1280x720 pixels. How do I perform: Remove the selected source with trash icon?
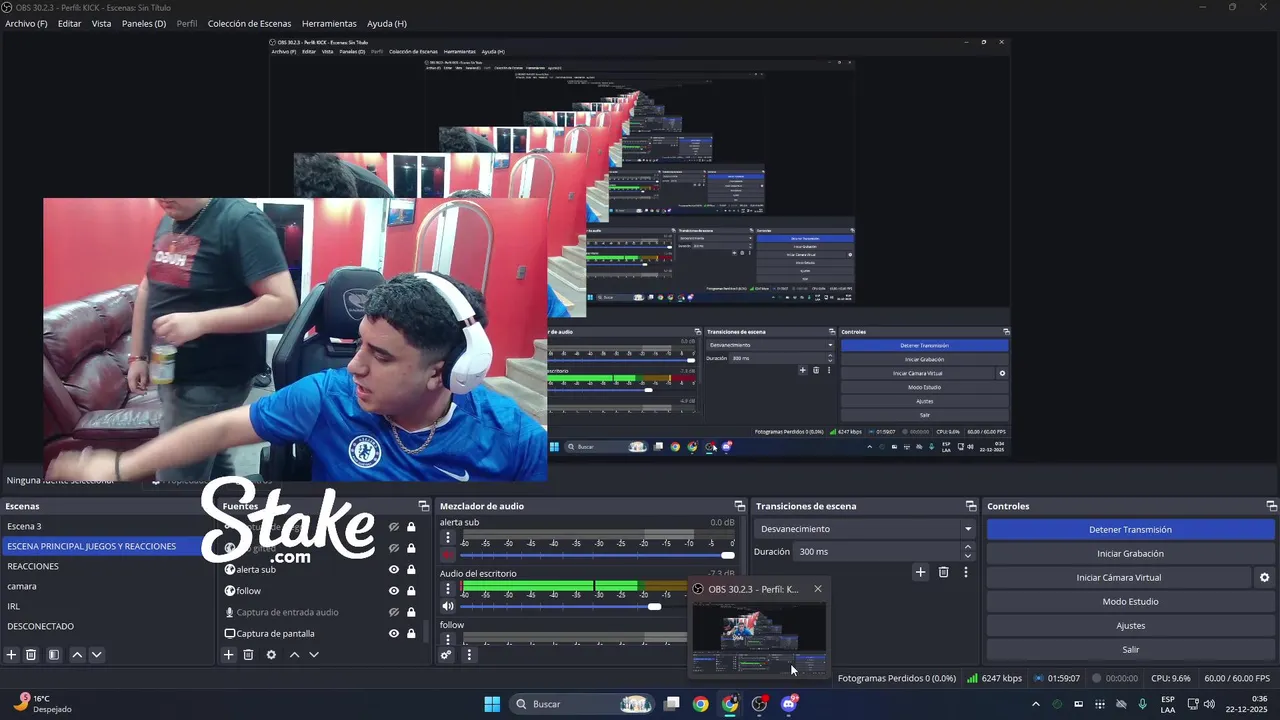[x=248, y=655]
